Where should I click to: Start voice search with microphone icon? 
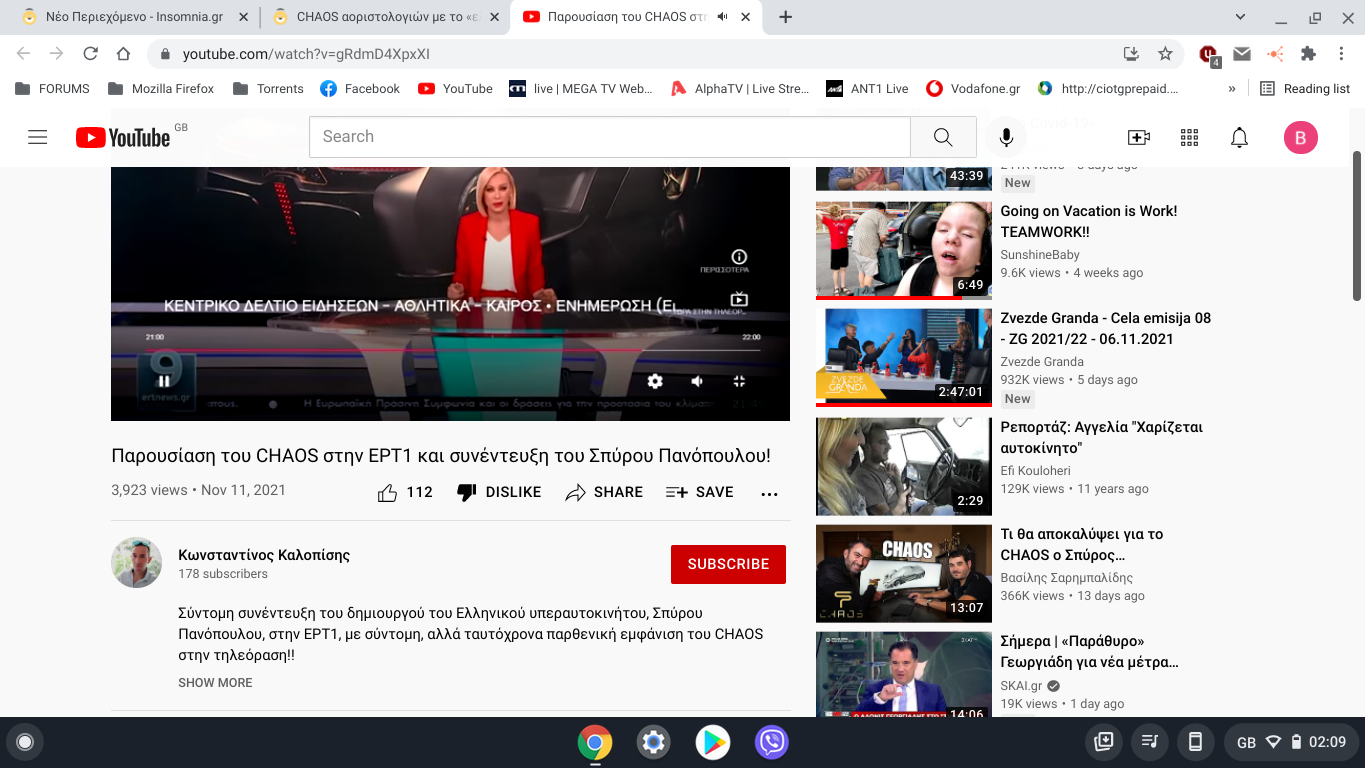click(1006, 137)
